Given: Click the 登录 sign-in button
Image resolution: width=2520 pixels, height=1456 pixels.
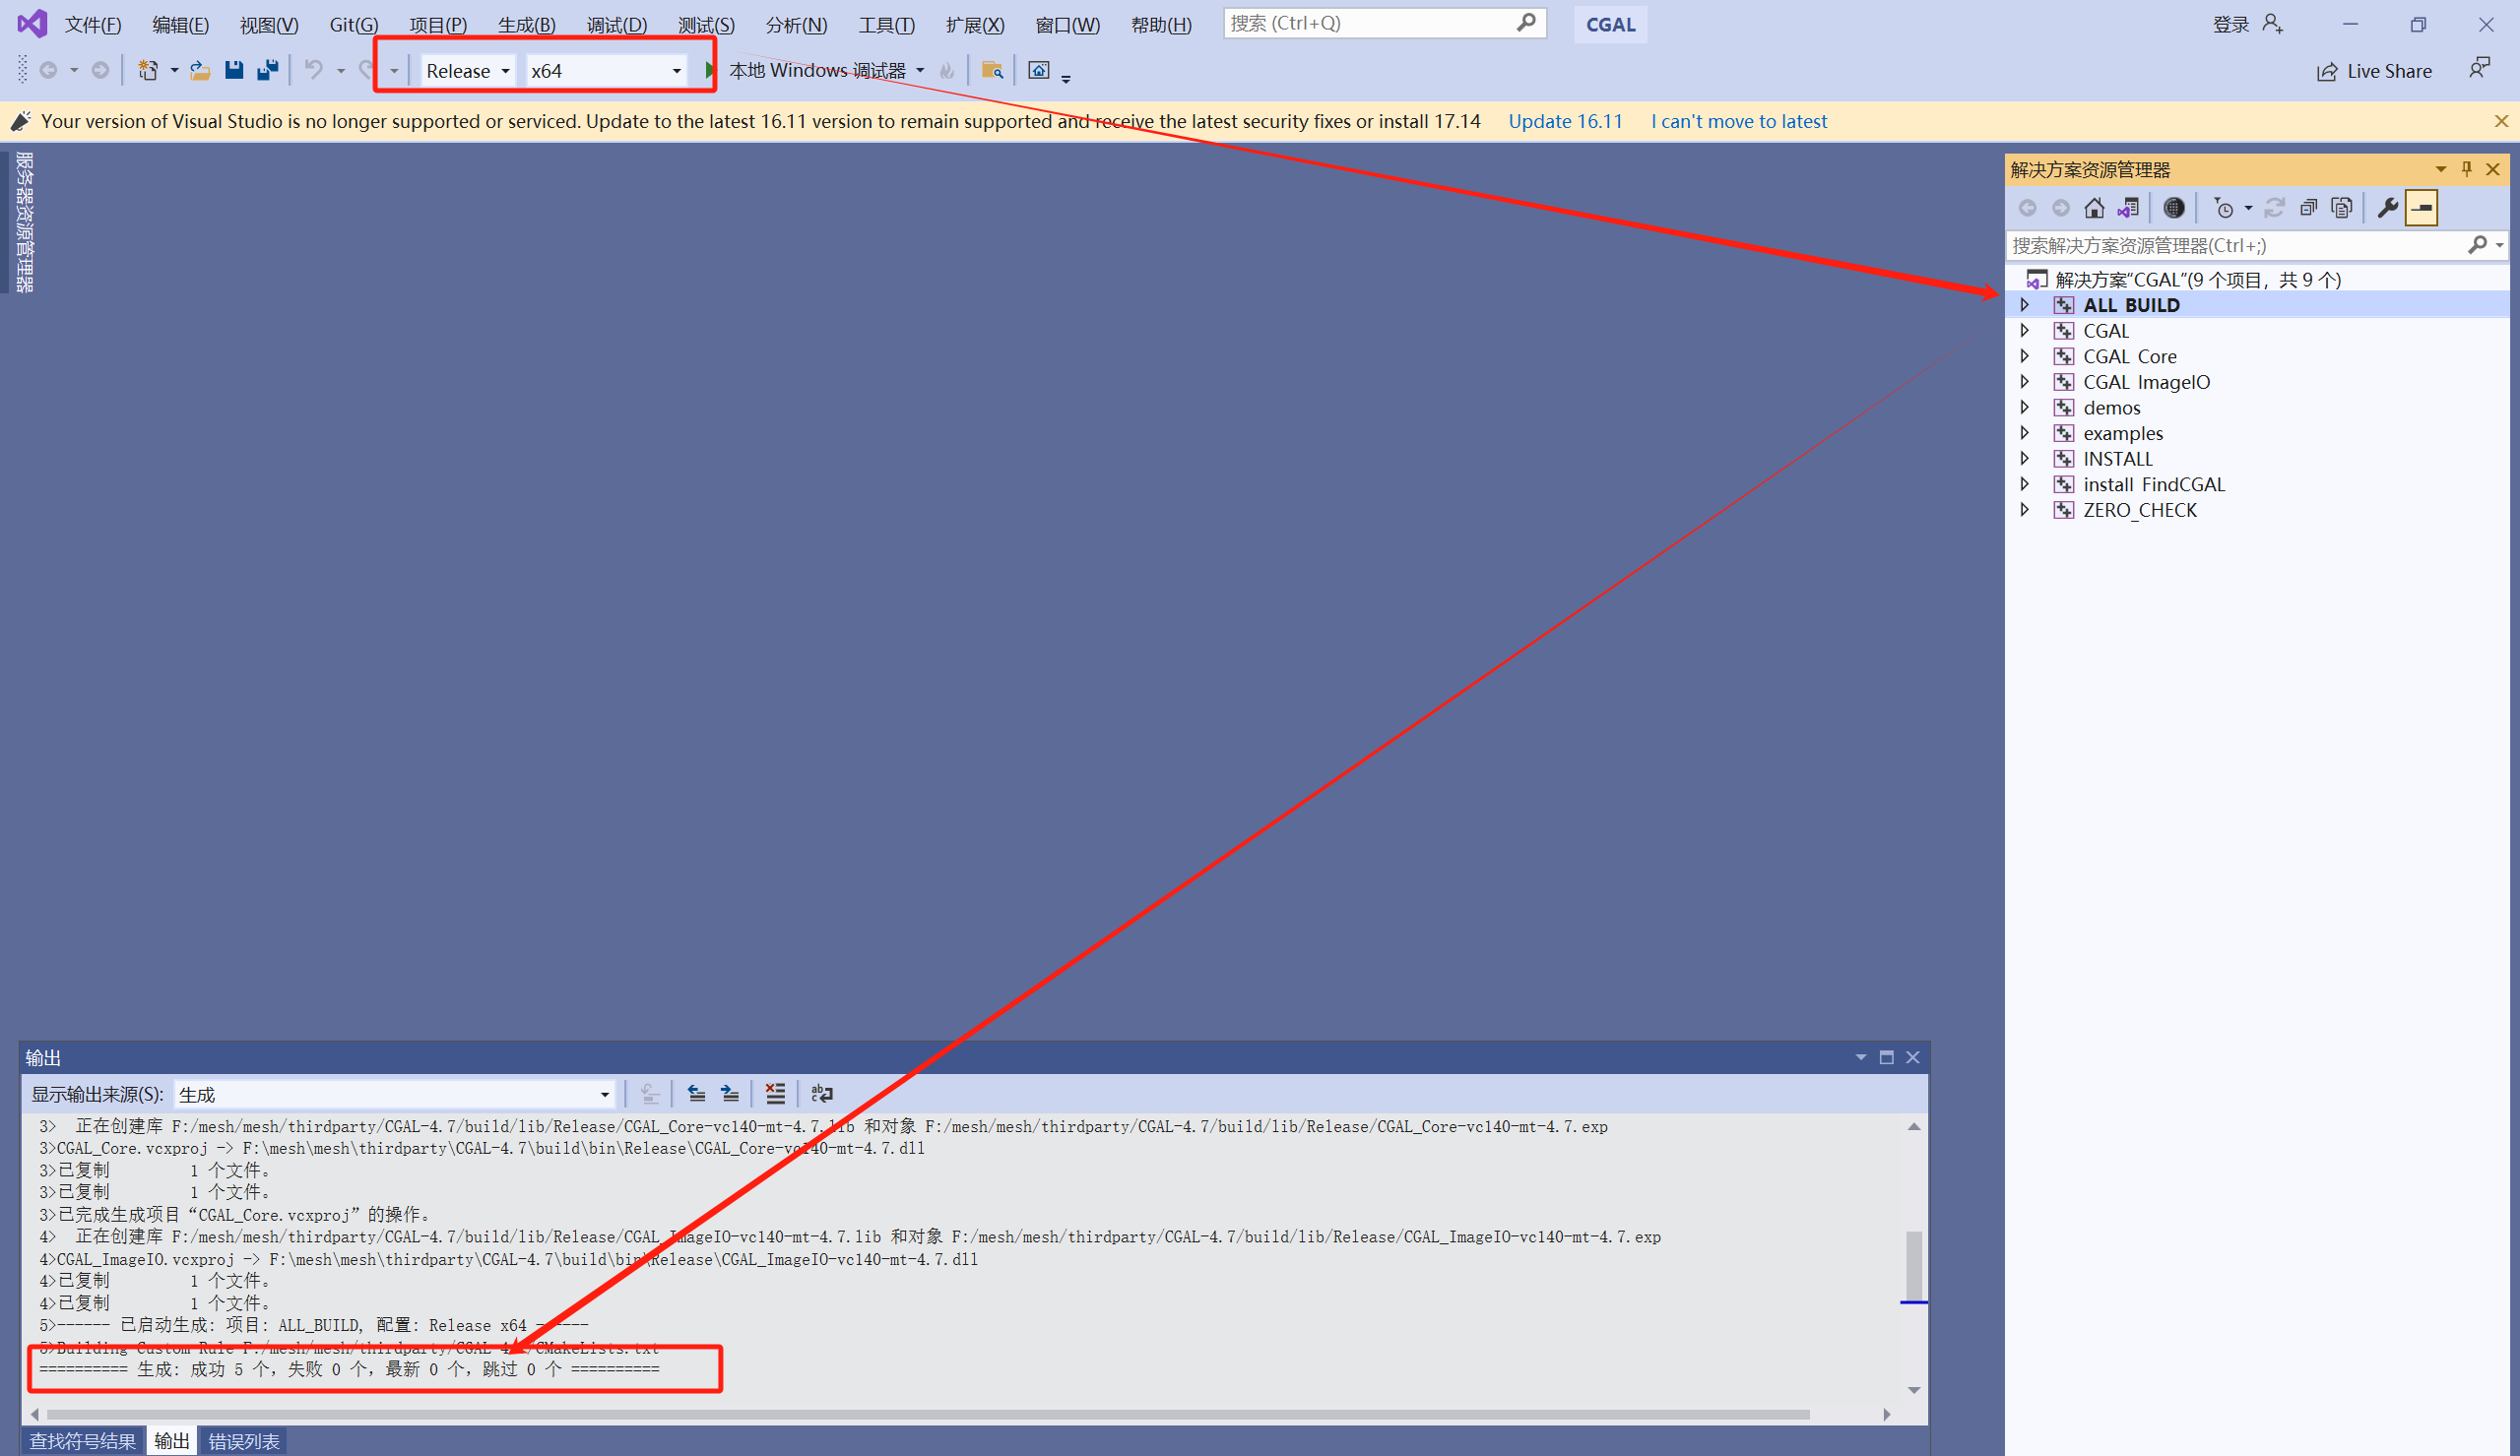Looking at the screenshot, I should (2231, 24).
